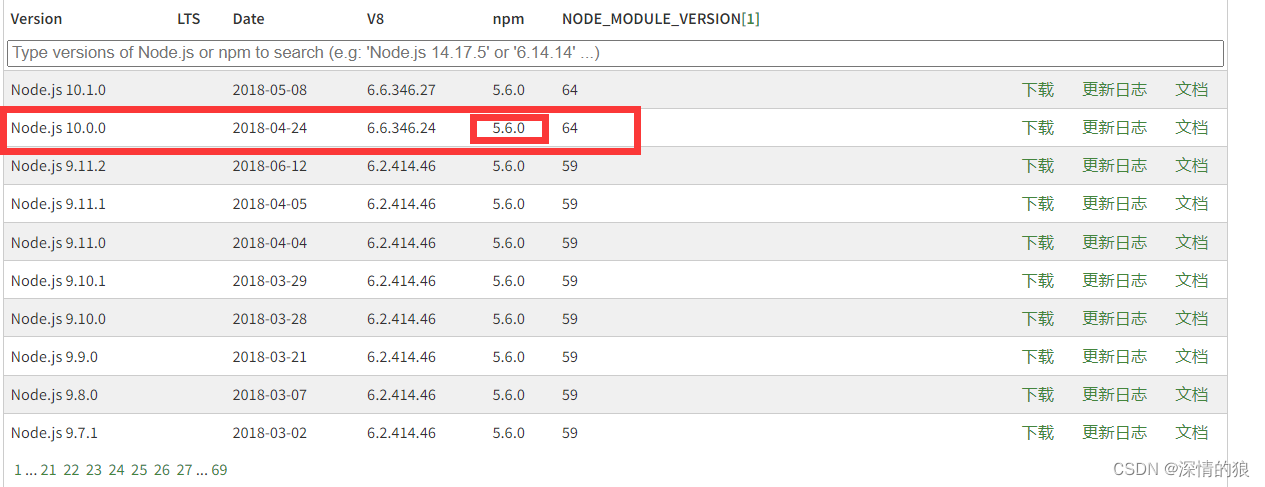Open 下载 link for Node.js 9.11.1
1265x487 pixels.
1038,204
